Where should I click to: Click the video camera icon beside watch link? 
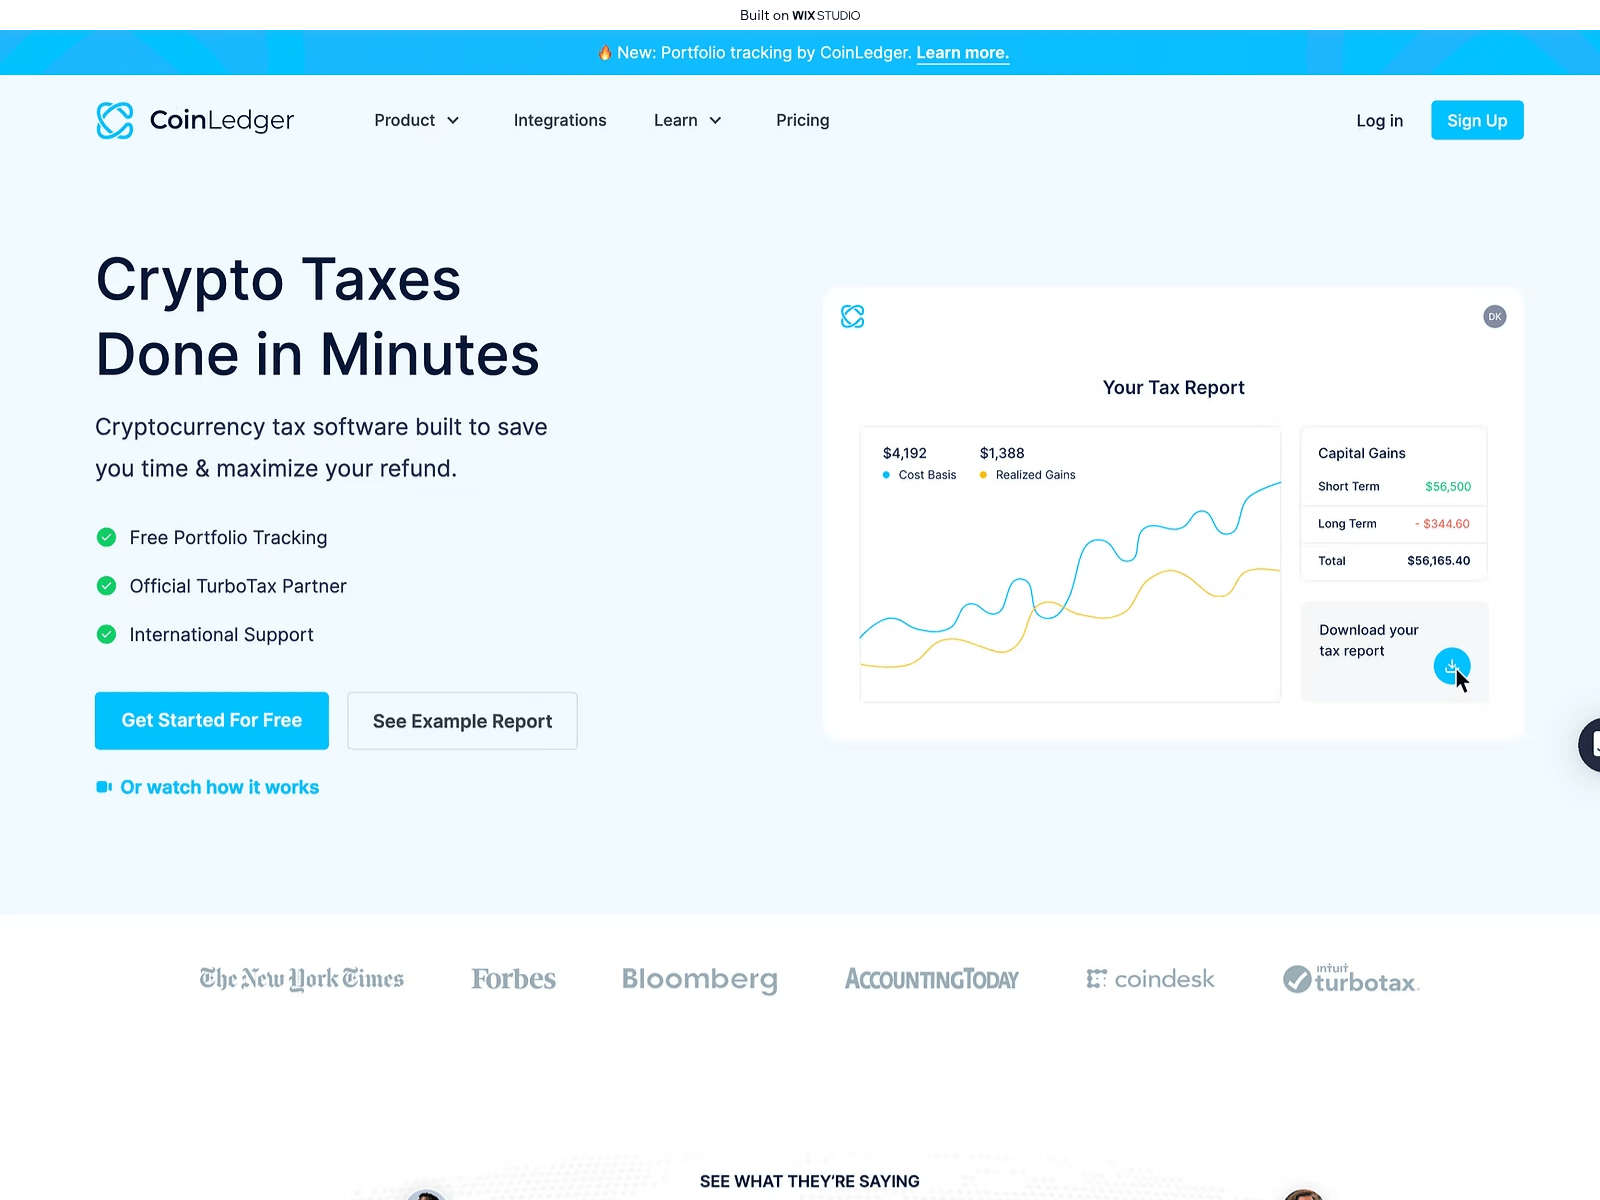coord(104,787)
